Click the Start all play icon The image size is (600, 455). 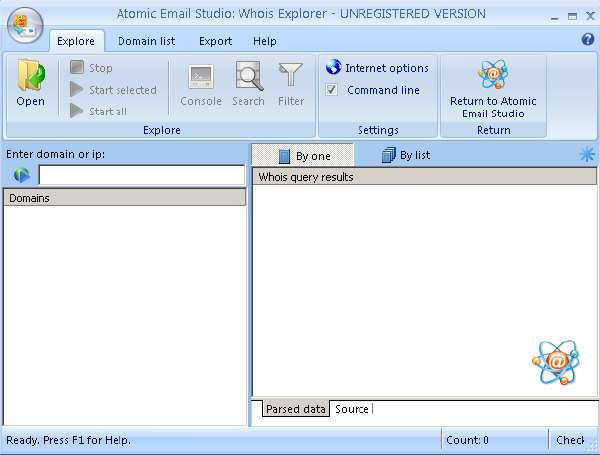point(77,111)
